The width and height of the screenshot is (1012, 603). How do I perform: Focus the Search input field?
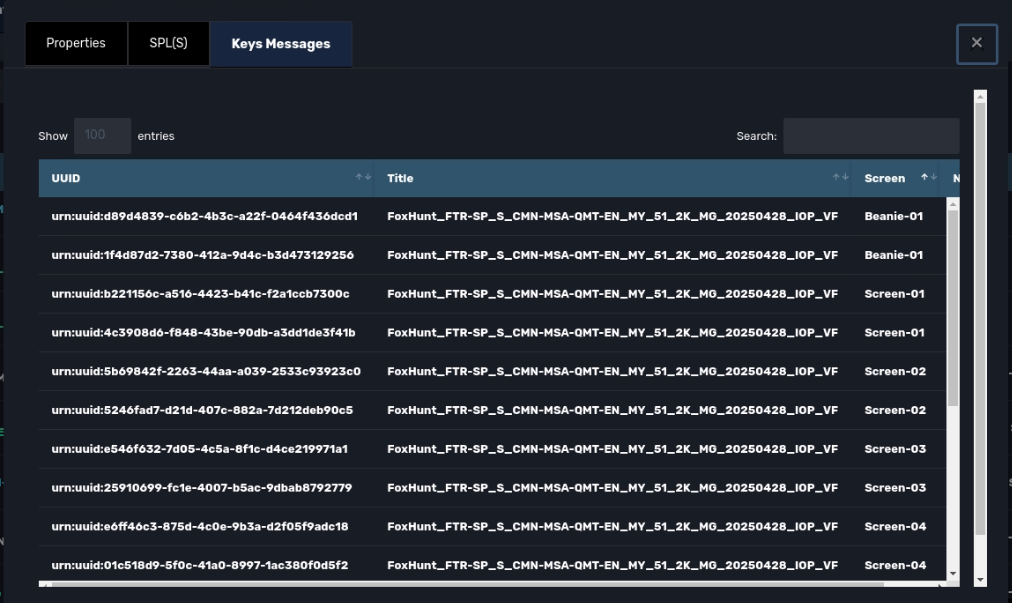[x=870, y=136]
